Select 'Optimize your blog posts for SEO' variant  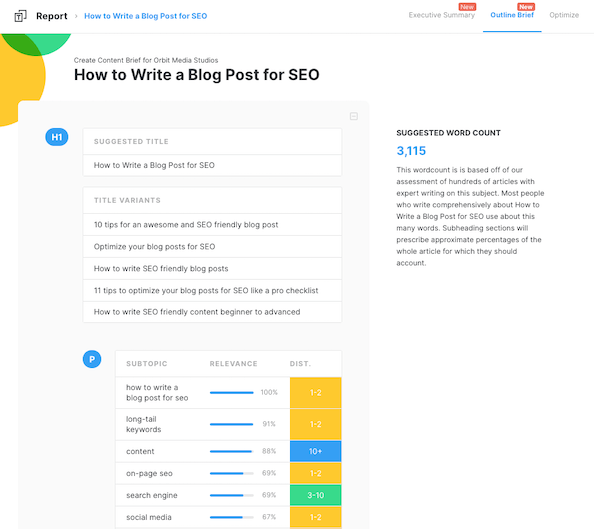coord(212,247)
